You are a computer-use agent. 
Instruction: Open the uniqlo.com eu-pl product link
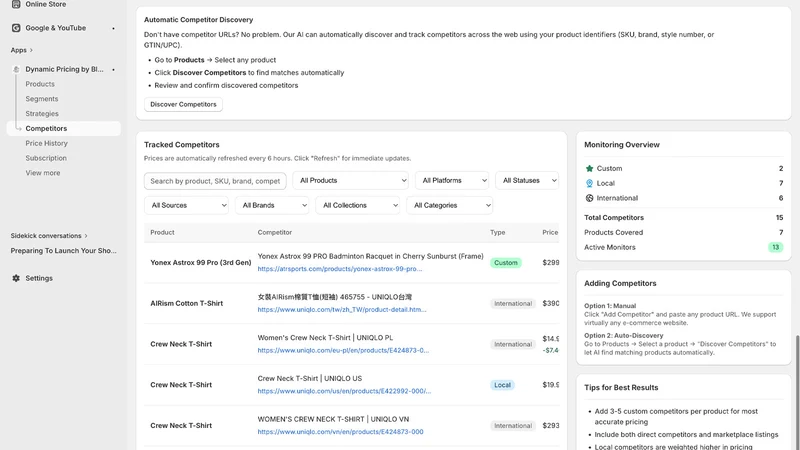click(343, 351)
